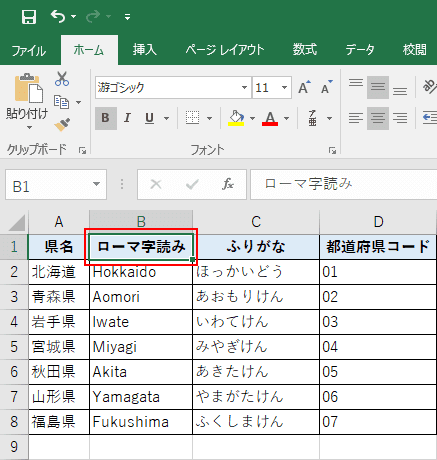The image size is (437, 460).
Task: Switch to the ページ レイアウト tab
Action: (225, 50)
